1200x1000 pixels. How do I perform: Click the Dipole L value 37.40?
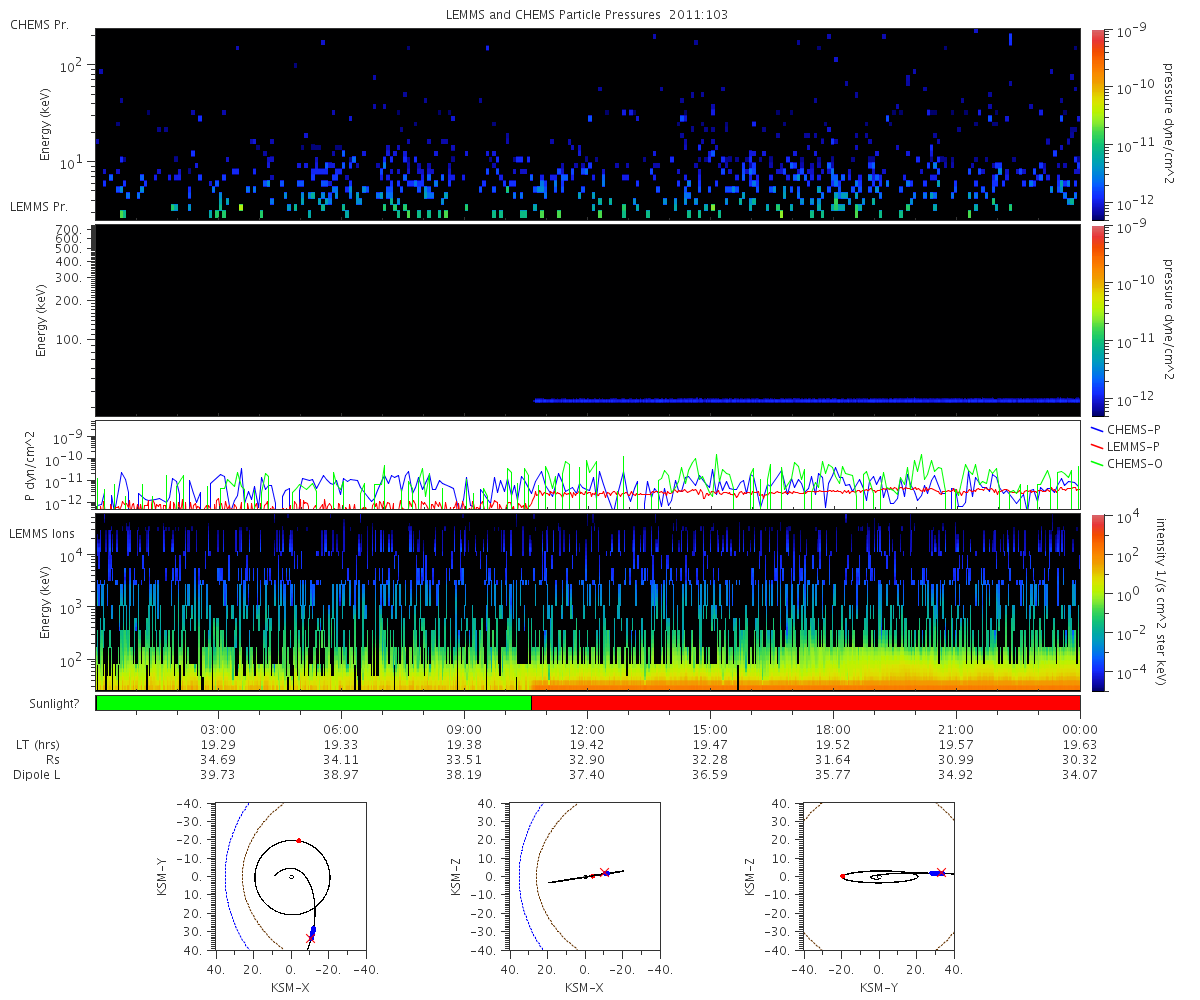tap(587, 775)
